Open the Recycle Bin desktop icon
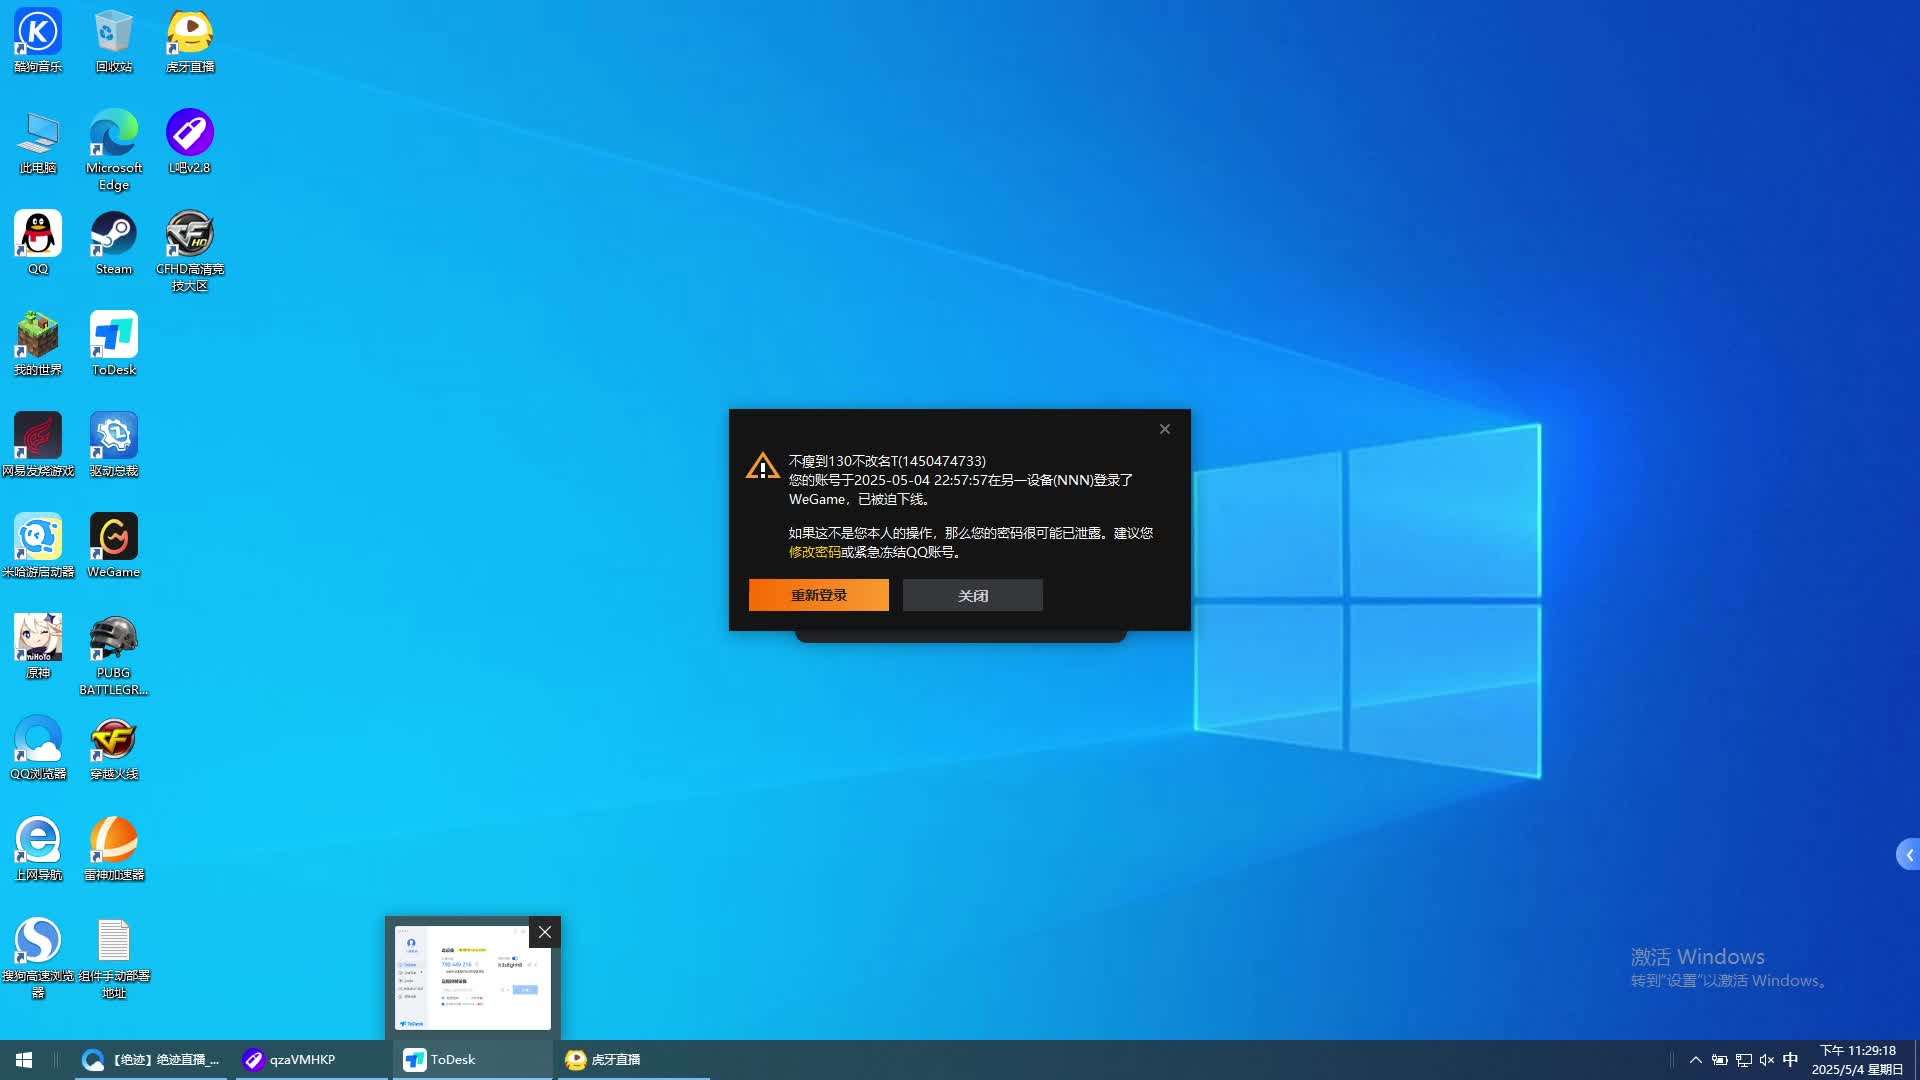The image size is (1920, 1080). (x=114, y=41)
